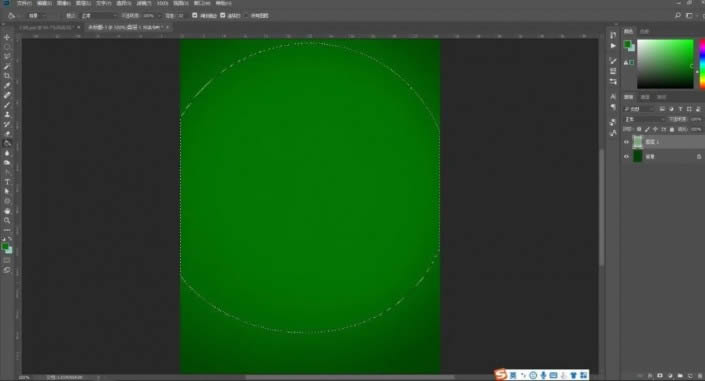Open the Paragraph panel icon
Viewport: 705px width, 381px height.
613,107
